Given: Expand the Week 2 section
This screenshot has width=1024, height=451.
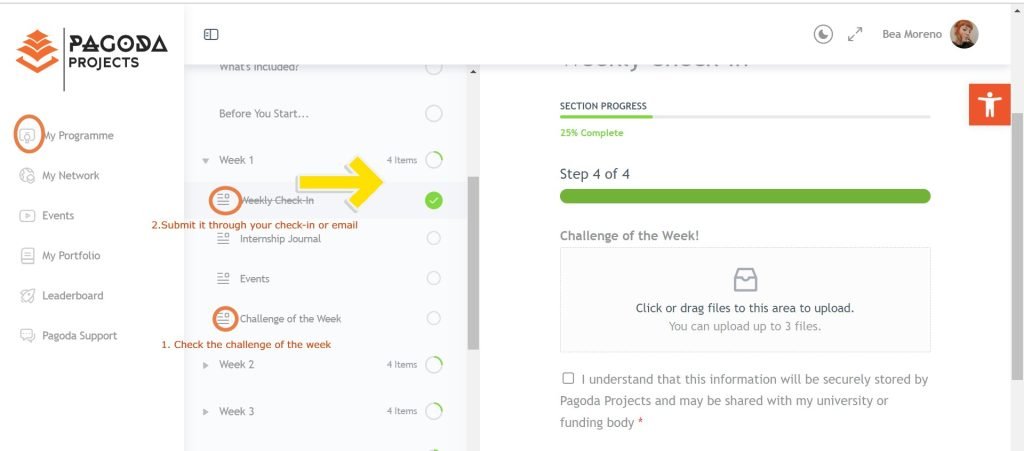Looking at the screenshot, I should point(206,365).
